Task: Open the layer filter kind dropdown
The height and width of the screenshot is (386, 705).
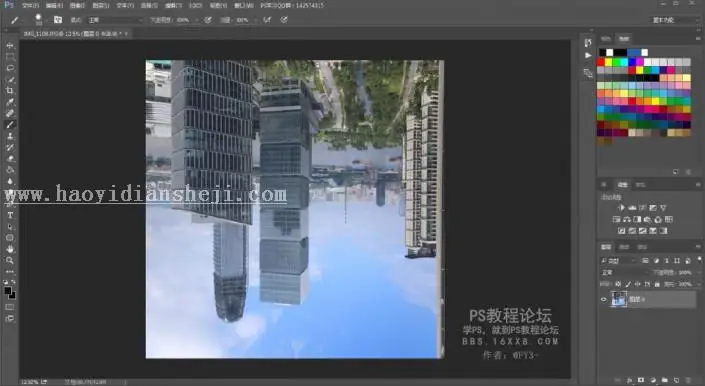Action: click(618, 261)
